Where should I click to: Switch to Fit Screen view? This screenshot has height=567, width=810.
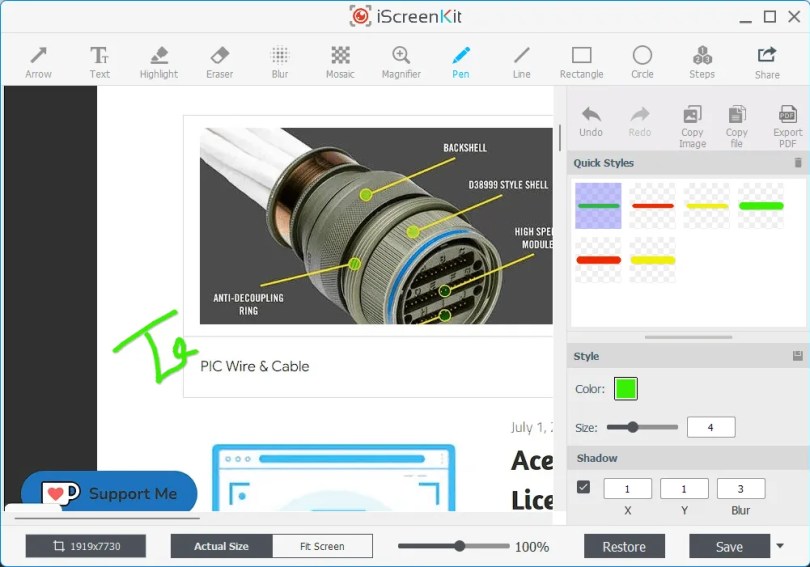point(322,546)
